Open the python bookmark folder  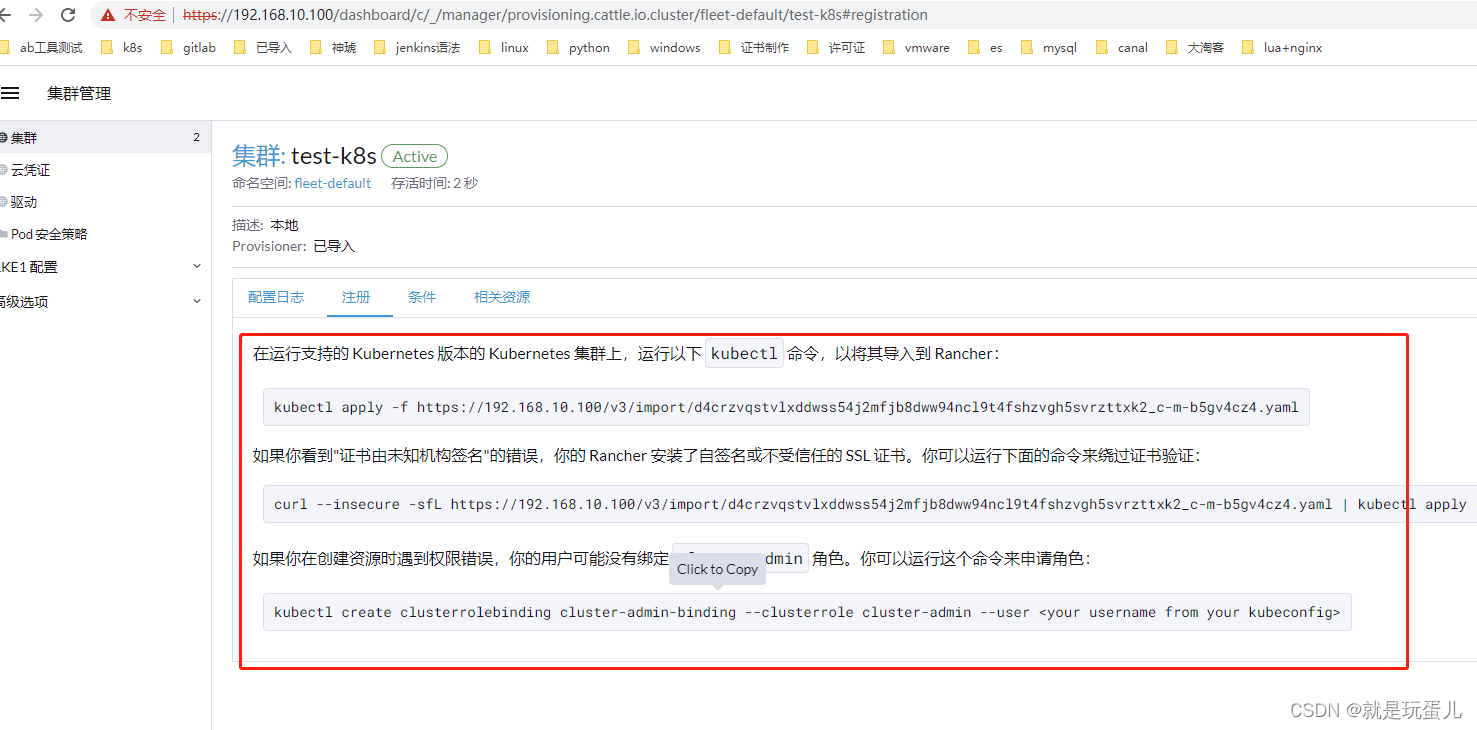[579, 47]
